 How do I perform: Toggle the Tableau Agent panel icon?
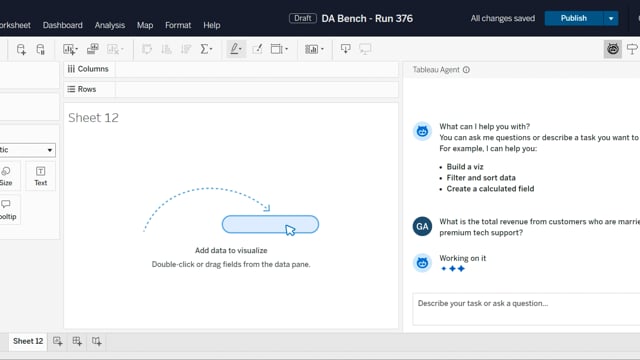pyautogui.click(x=613, y=49)
